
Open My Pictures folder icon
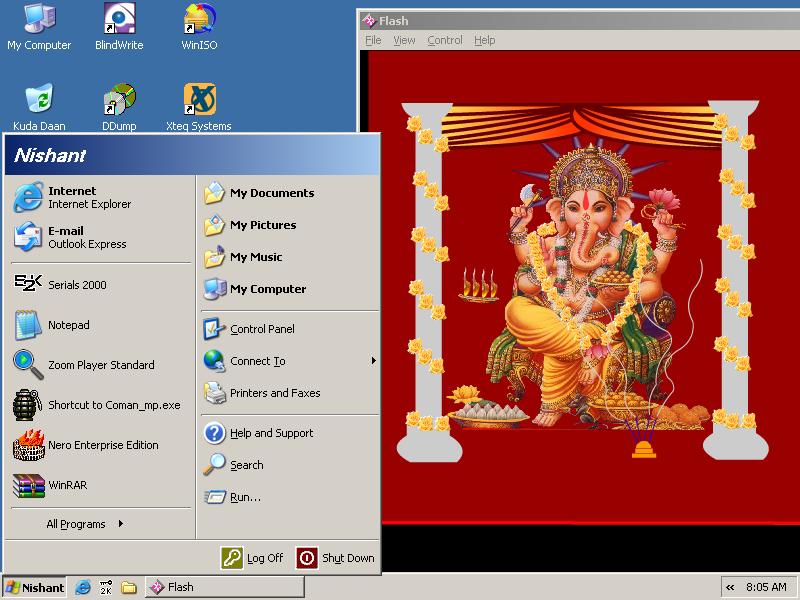click(214, 225)
